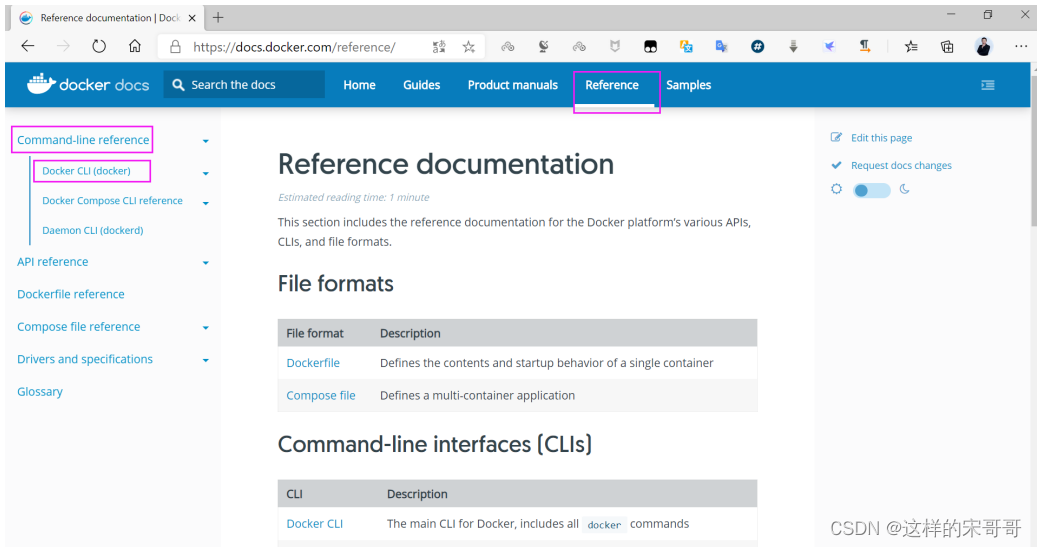Open the favorites list icon

tap(911, 46)
